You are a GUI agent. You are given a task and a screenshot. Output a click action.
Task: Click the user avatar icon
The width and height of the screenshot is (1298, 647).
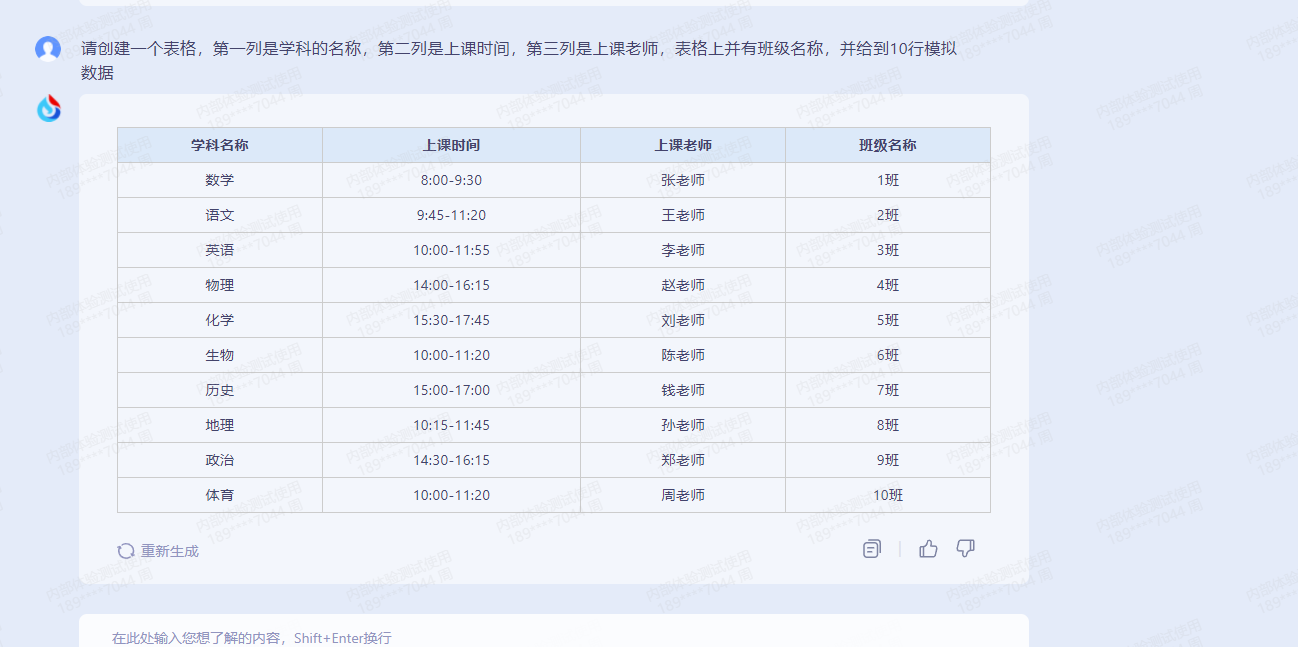[48, 49]
